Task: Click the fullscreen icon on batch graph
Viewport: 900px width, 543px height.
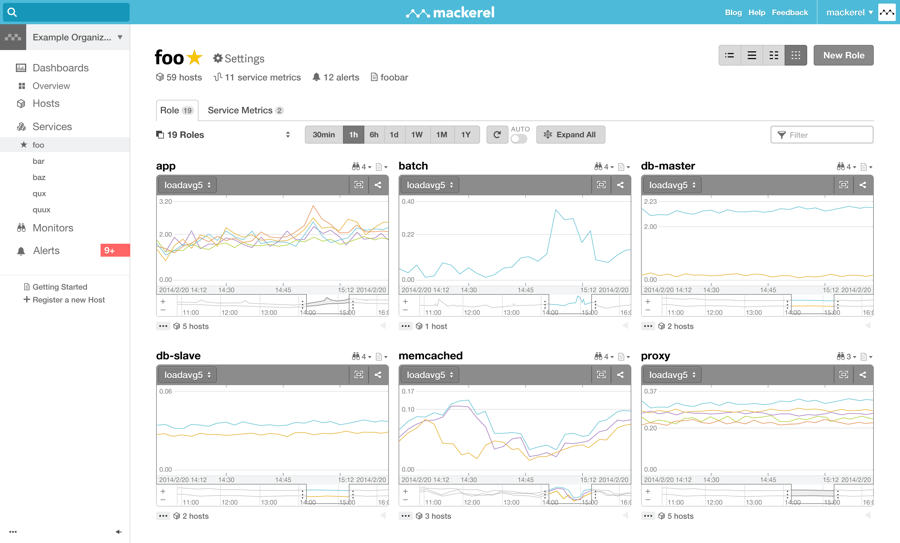Action: click(x=601, y=185)
